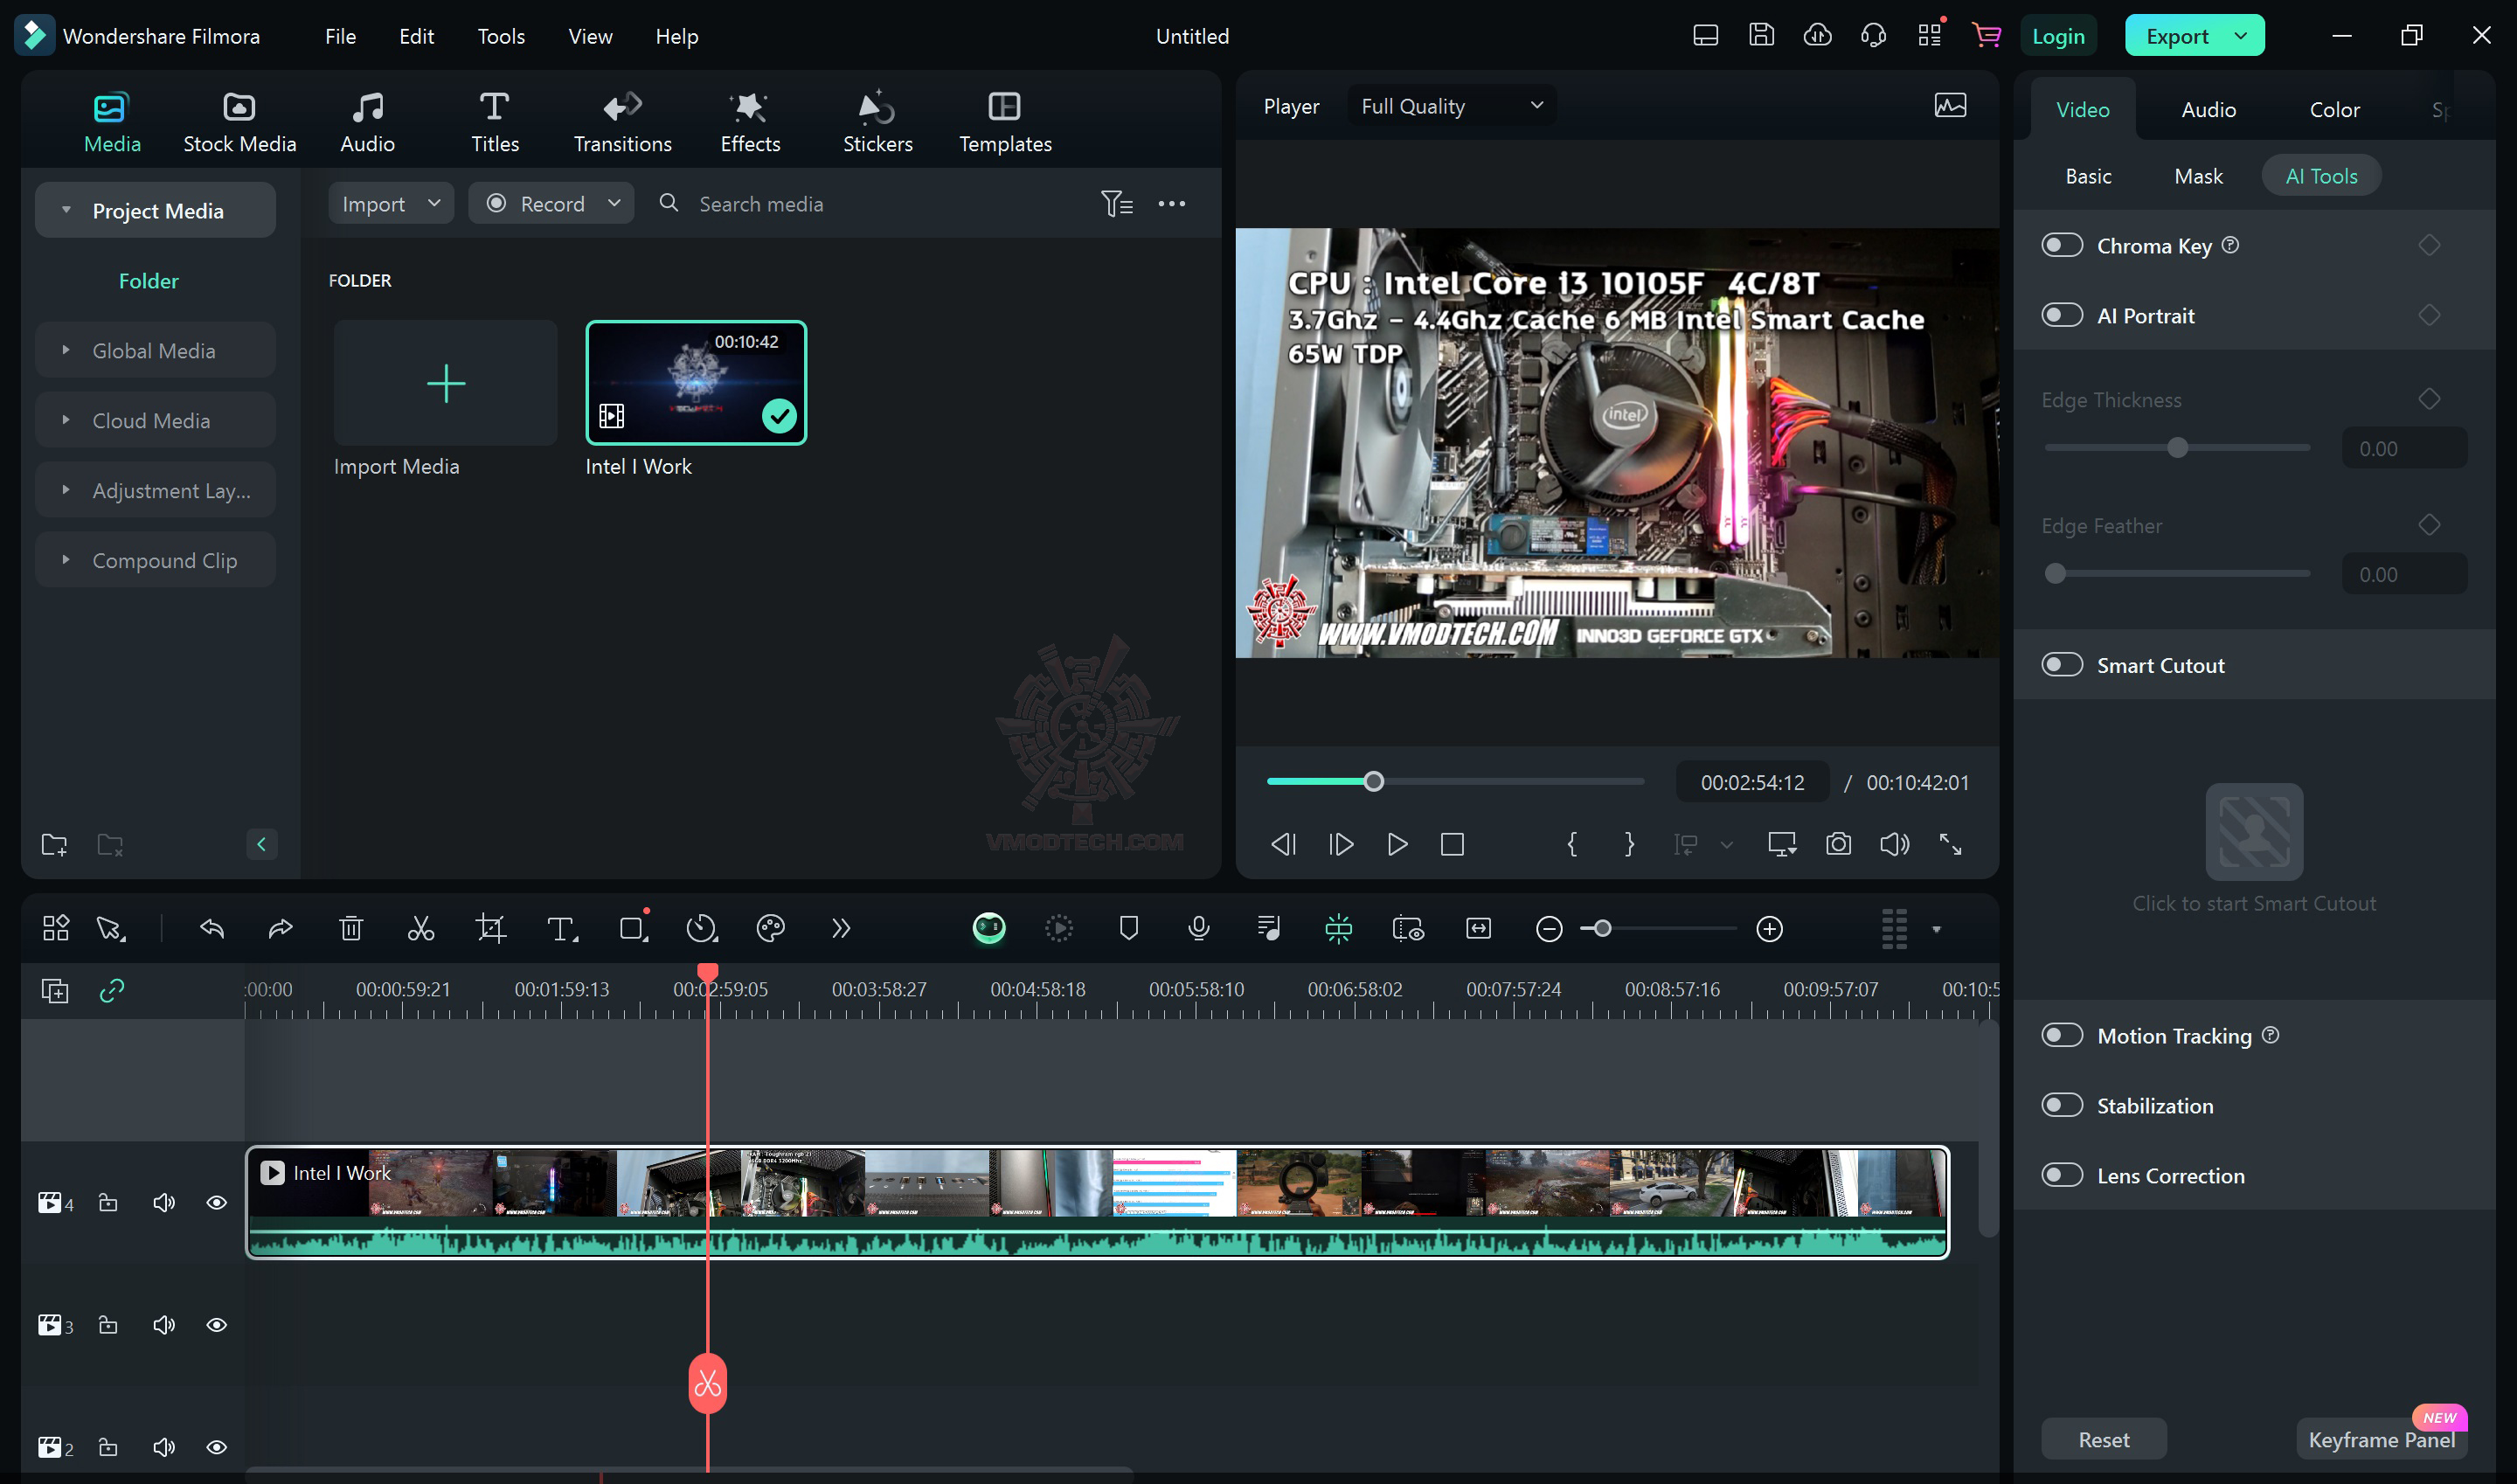Viewport: 2517px width, 1484px height.
Task: Switch to the Transitions tab
Action: coord(622,122)
